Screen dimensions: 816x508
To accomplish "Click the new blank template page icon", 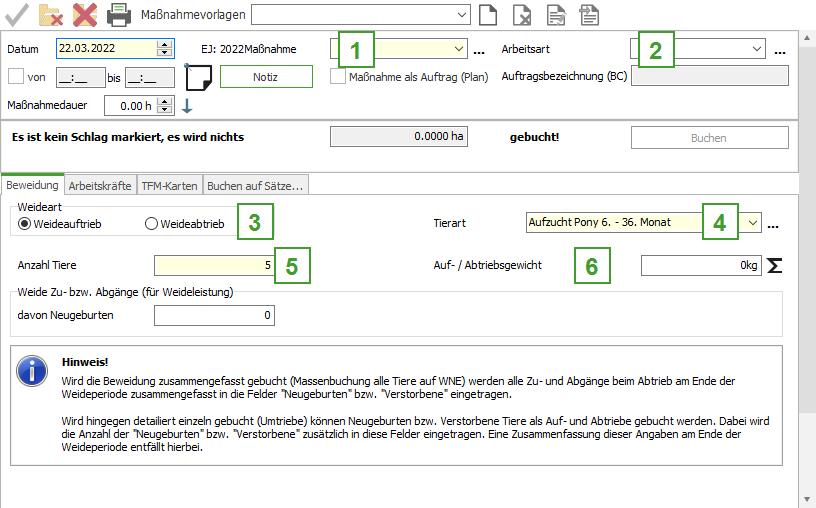I will [487, 14].
